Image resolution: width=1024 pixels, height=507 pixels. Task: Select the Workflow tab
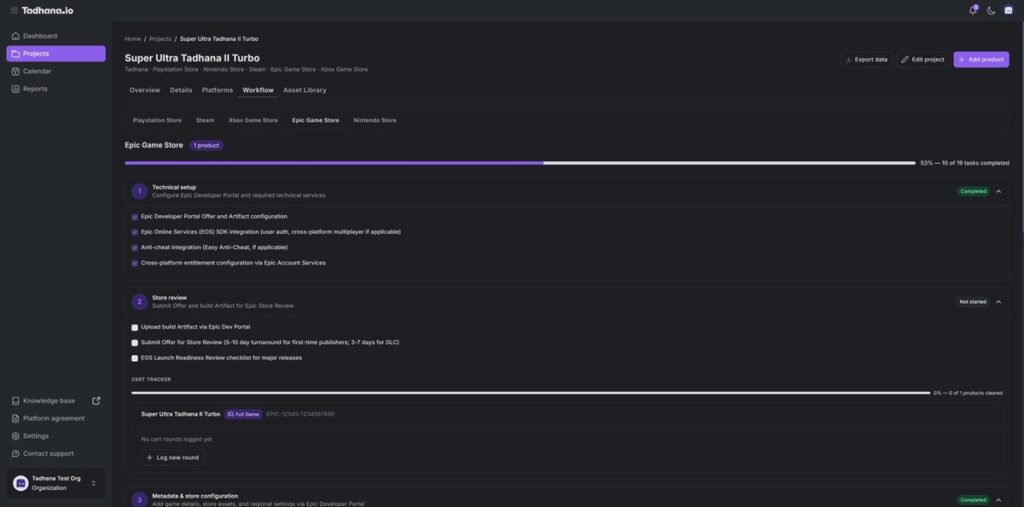(258, 90)
